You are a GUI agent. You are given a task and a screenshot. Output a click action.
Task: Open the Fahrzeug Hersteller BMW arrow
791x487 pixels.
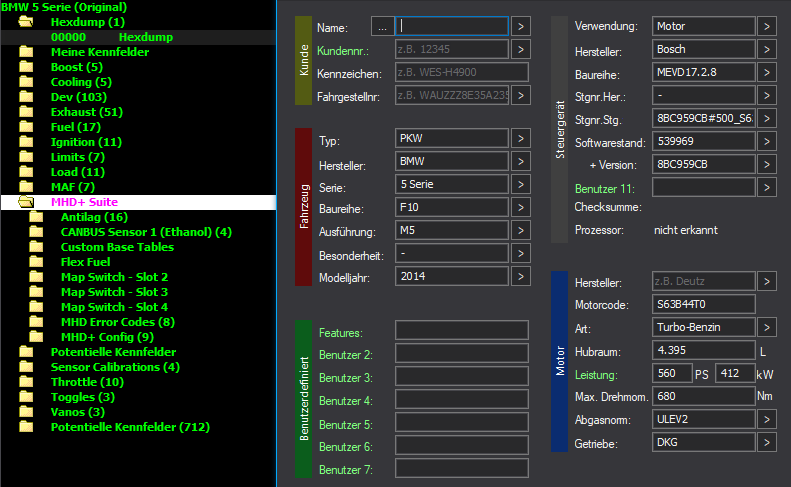[521, 161]
